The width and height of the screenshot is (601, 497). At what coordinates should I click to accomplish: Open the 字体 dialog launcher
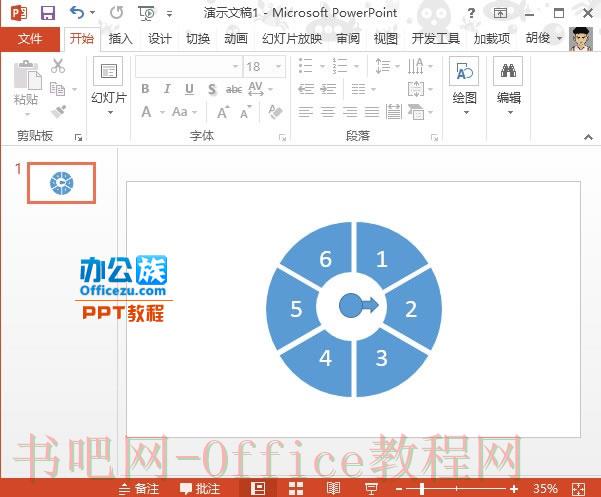282,138
